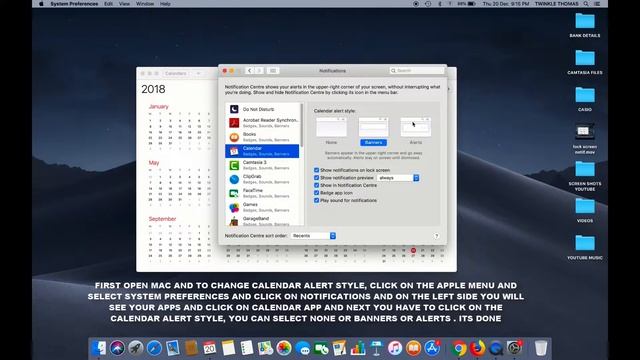This screenshot has width=640, height=360.
Task: Open Launchpad from the Dock
Action: [x=136, y=348]
